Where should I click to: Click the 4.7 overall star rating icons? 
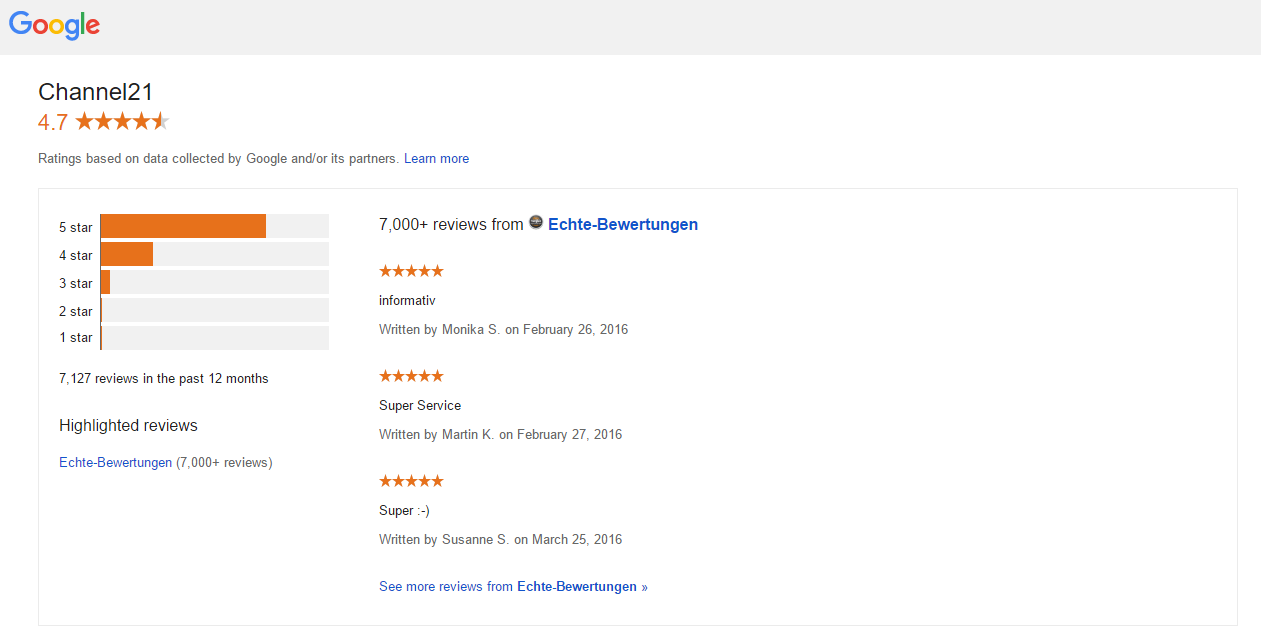pyautogui.click(x=122, y=121)
